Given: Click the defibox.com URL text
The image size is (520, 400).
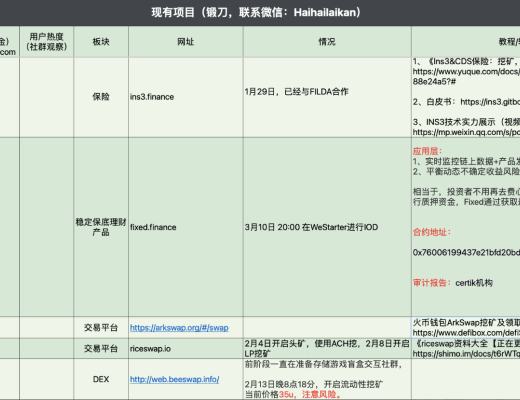Looking at the screenshot, I should pos(466,333).
